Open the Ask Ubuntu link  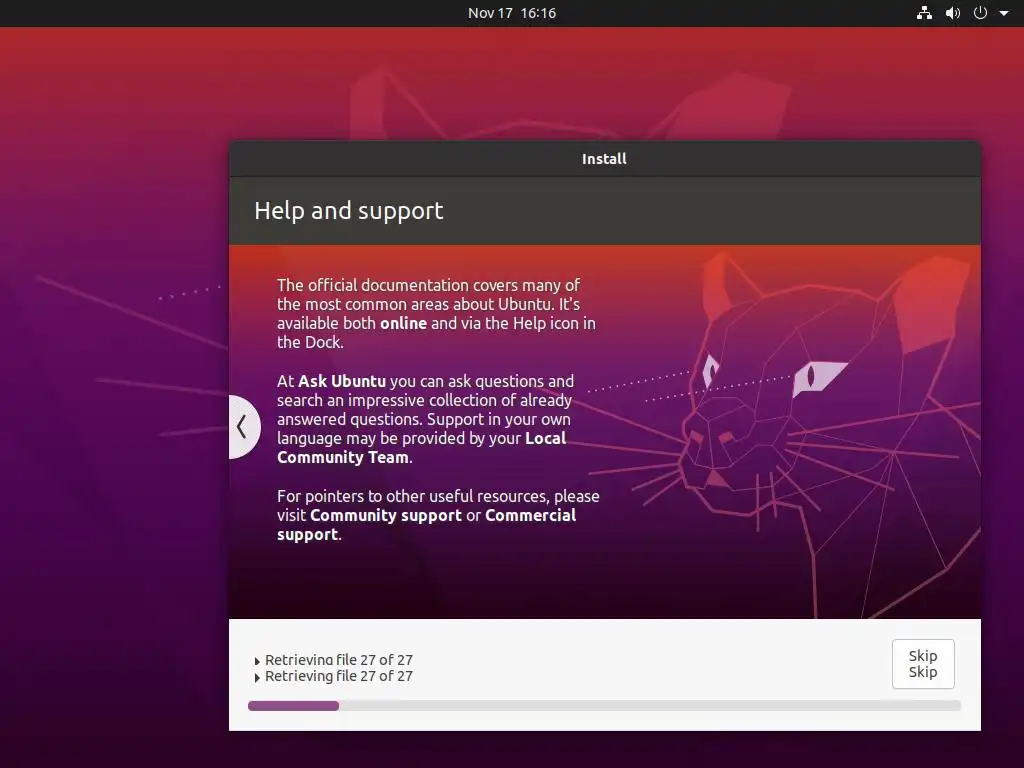click(342, 381)
